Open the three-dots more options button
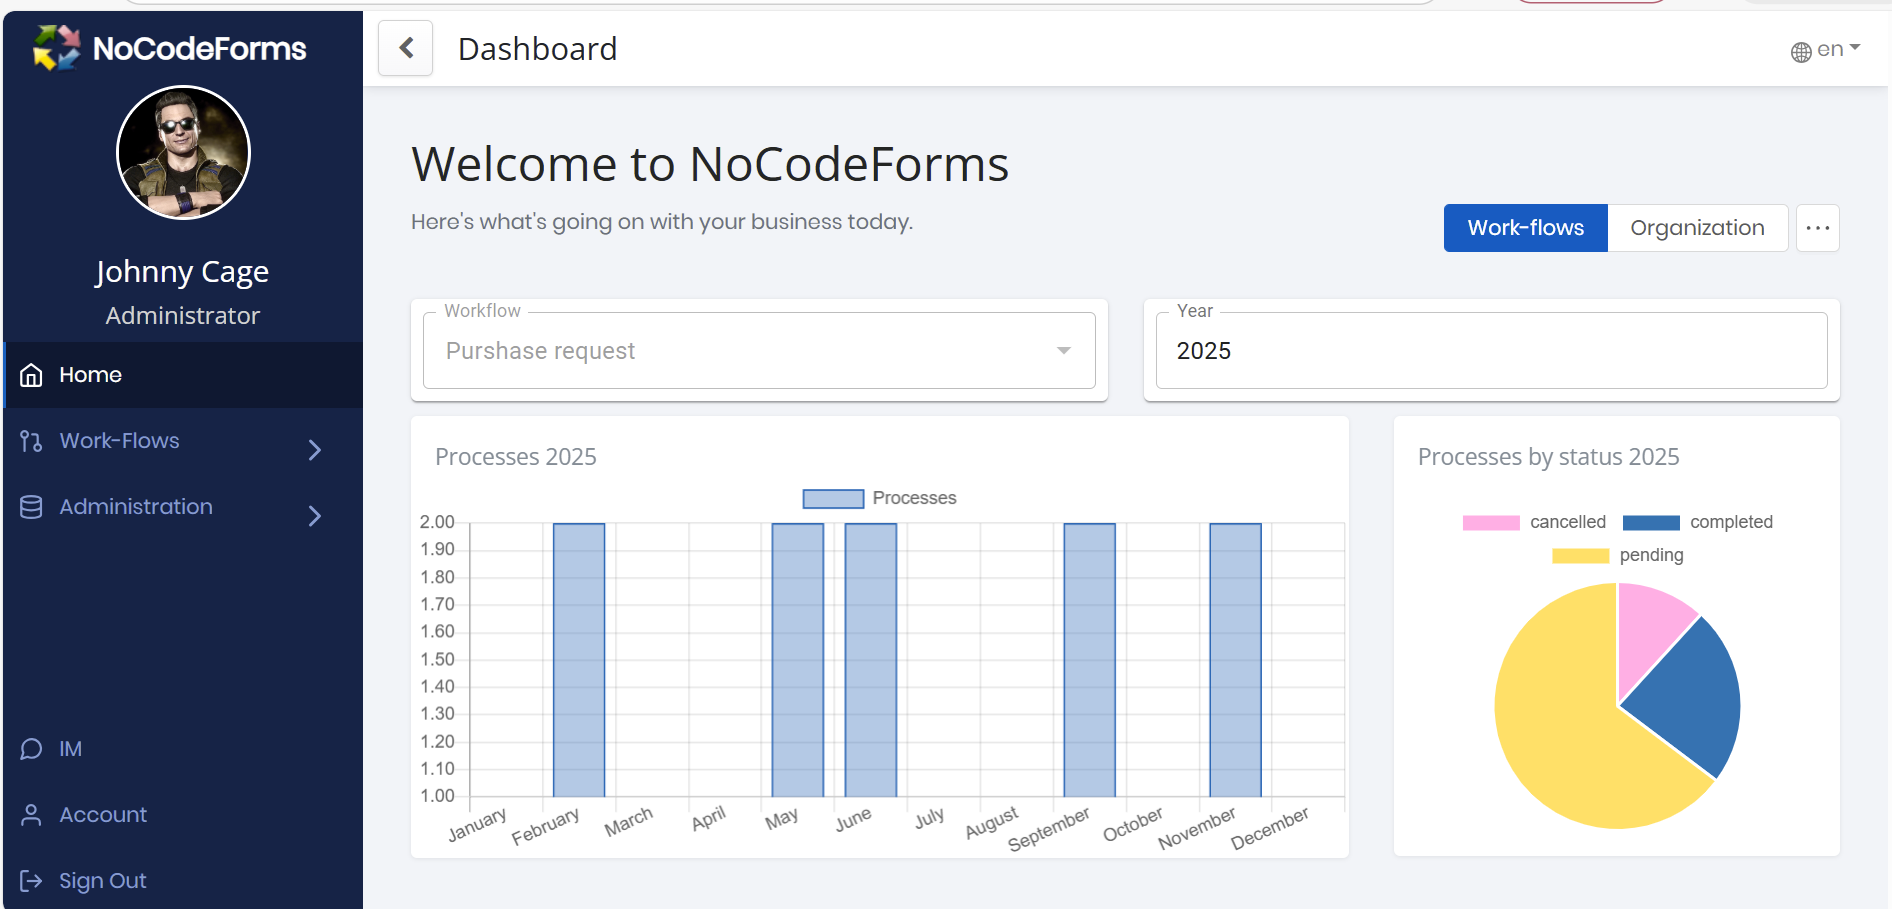Image resolution: width=1892 pixels, height=909 pixels. (1817, 228)
